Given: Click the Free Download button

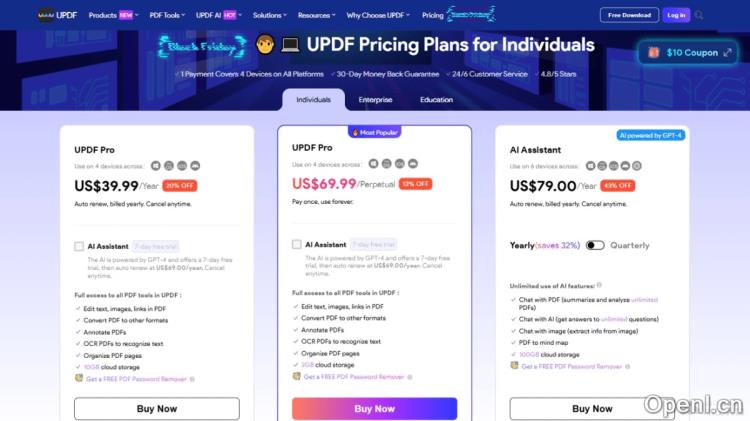Looking at the screenshot, I should 629,15.
